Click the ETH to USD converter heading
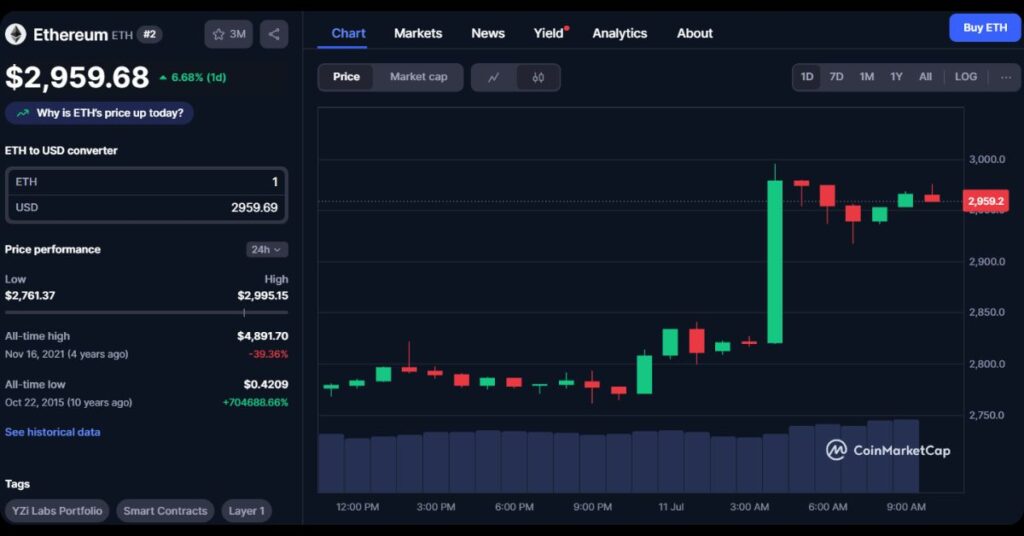 (x=61, y=151)
